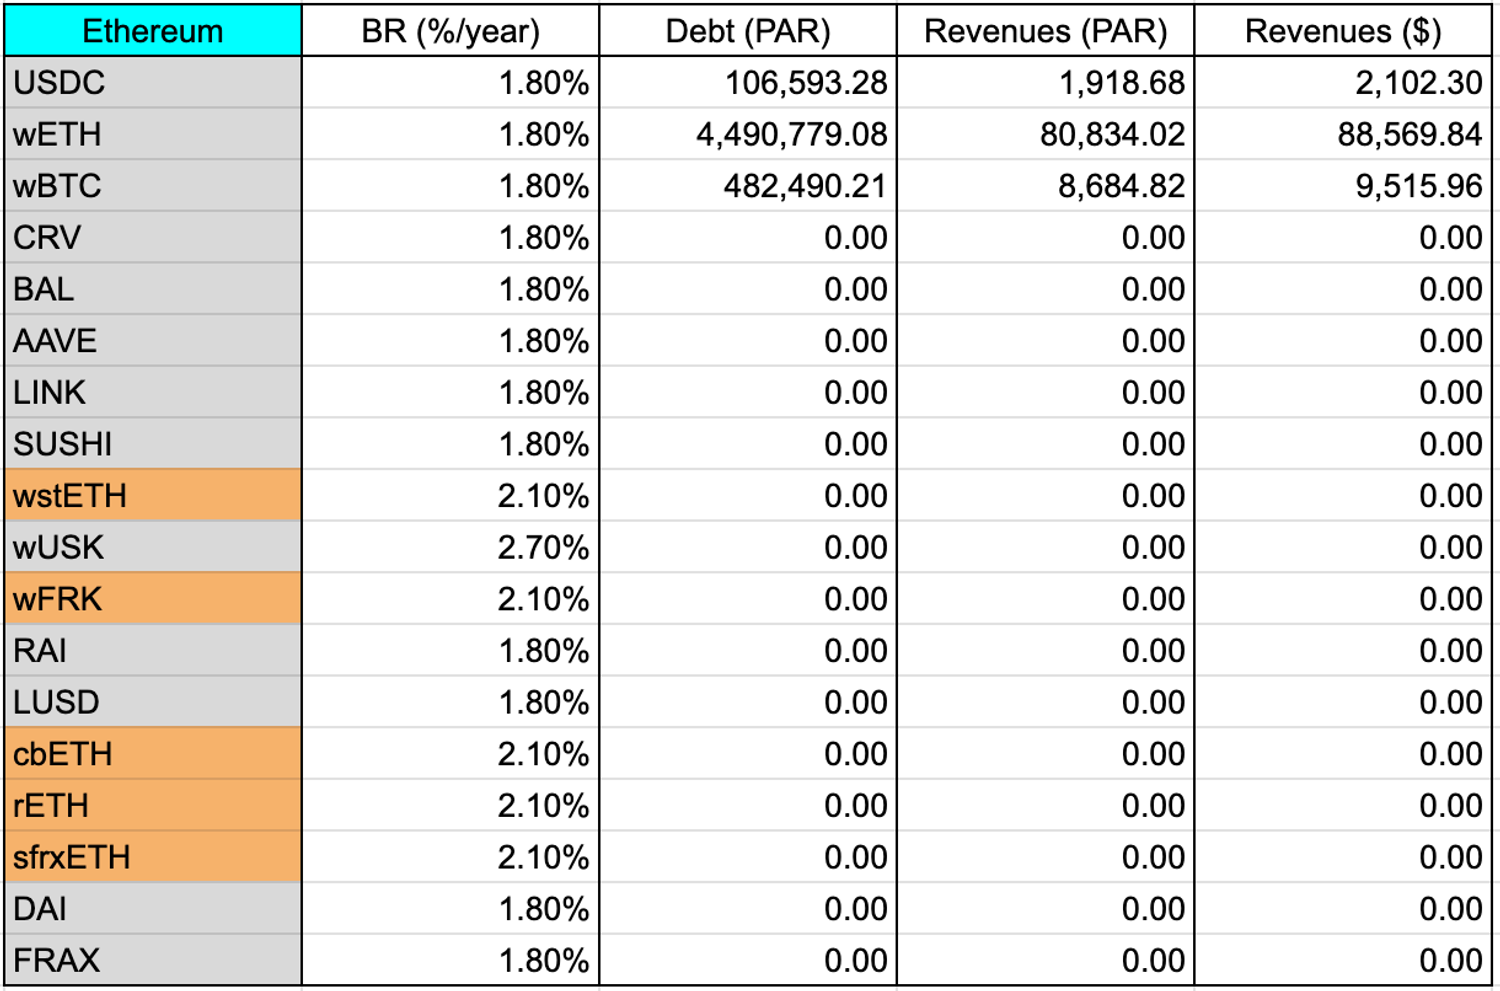The height and width of the screenshot is (991, 1500).
Task: Click the wFRK borrow rate 2.10%
Action: click(450, 599)
